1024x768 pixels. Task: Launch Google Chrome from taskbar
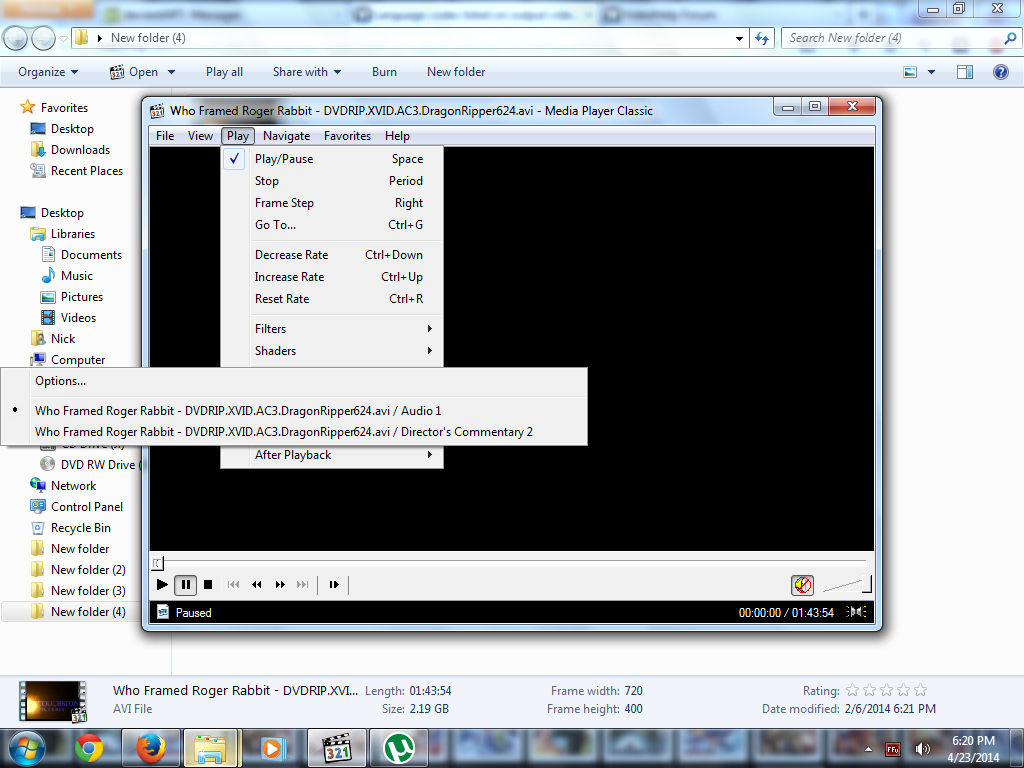coord(89,748)
